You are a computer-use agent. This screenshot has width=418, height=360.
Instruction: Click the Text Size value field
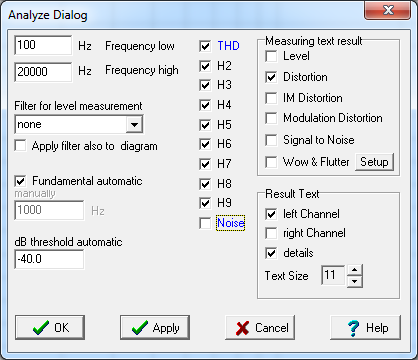[x=333, y=275]
